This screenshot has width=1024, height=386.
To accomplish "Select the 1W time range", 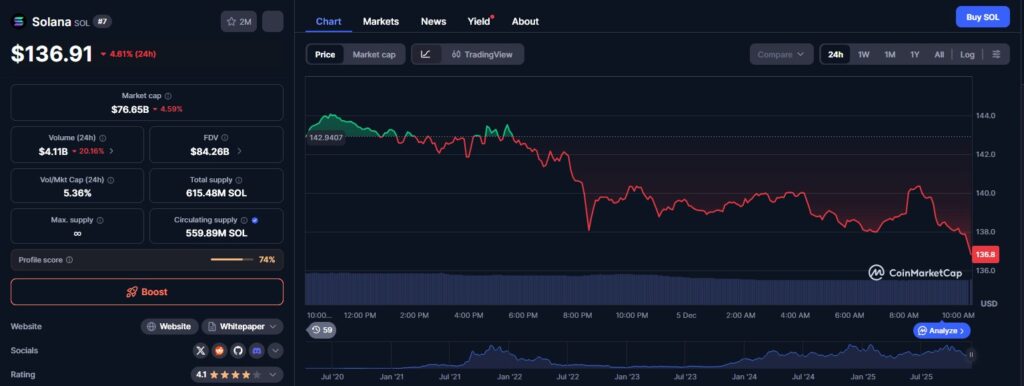I will point(863,54).
